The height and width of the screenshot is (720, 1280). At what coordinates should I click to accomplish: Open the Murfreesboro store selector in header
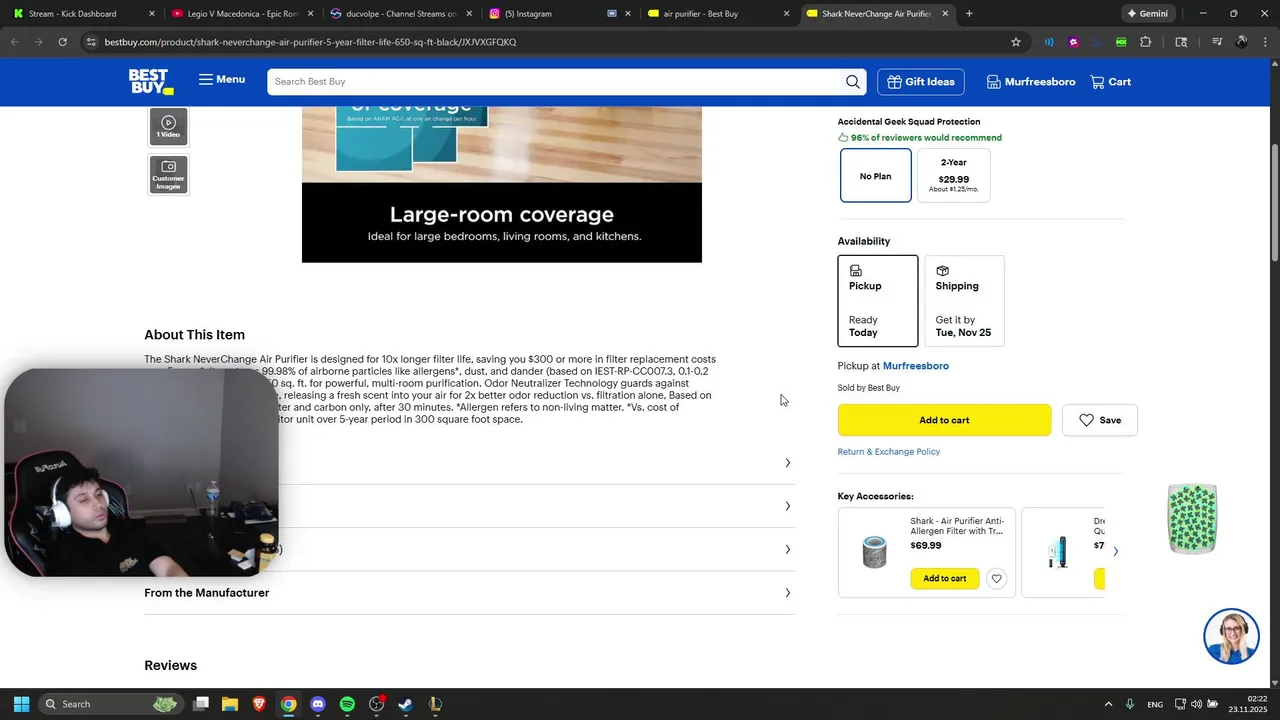[x=1030, y=82]
